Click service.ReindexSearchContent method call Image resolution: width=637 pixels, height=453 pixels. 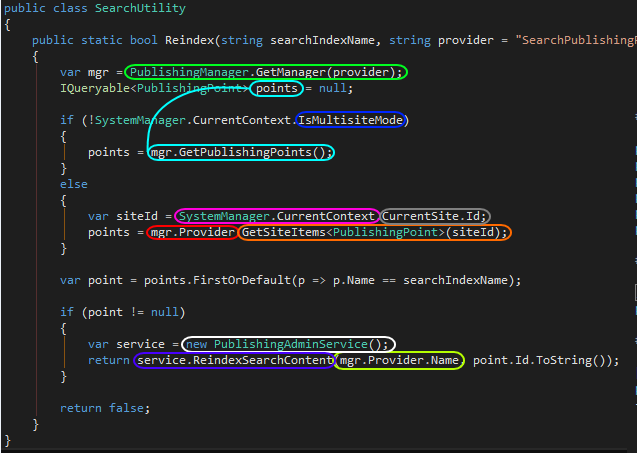coord(234,360)
